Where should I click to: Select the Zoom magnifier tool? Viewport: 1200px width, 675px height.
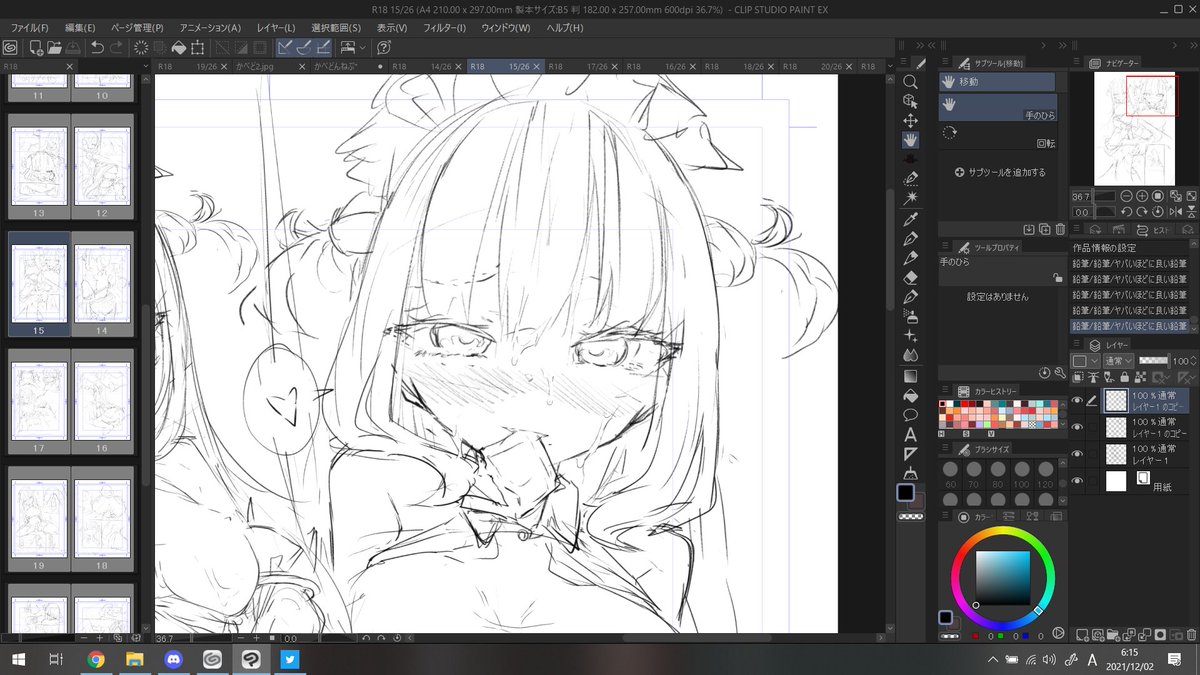tap(910, 82)
